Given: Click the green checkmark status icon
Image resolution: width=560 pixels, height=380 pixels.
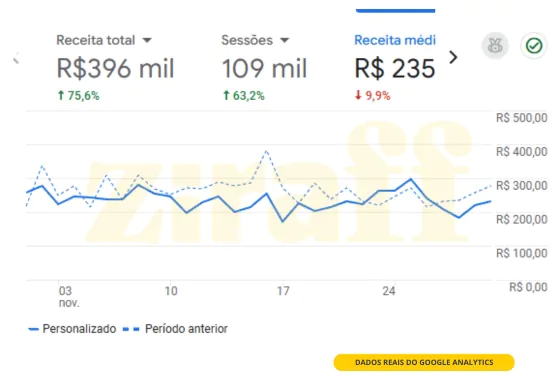Looking at the screenshot, I should tap(534, 46).
